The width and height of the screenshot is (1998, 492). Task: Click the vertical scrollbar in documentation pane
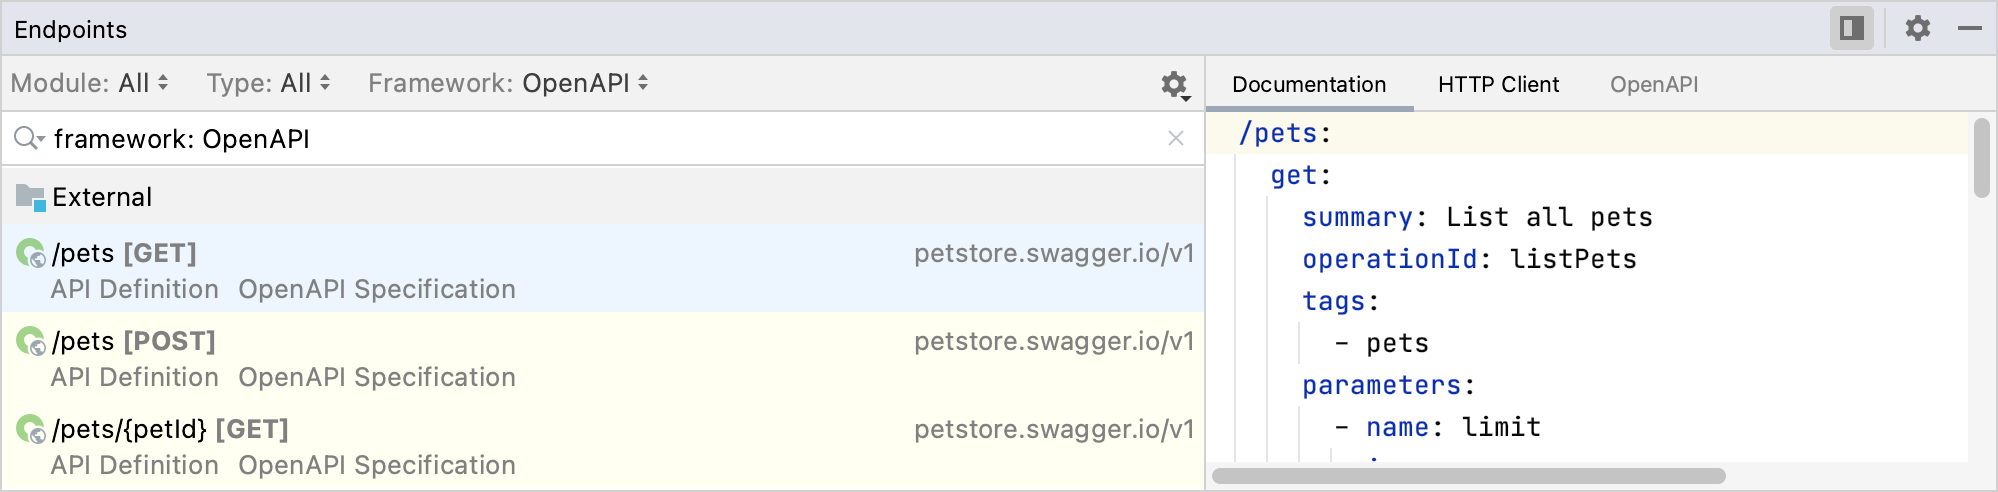[1981, 158]
